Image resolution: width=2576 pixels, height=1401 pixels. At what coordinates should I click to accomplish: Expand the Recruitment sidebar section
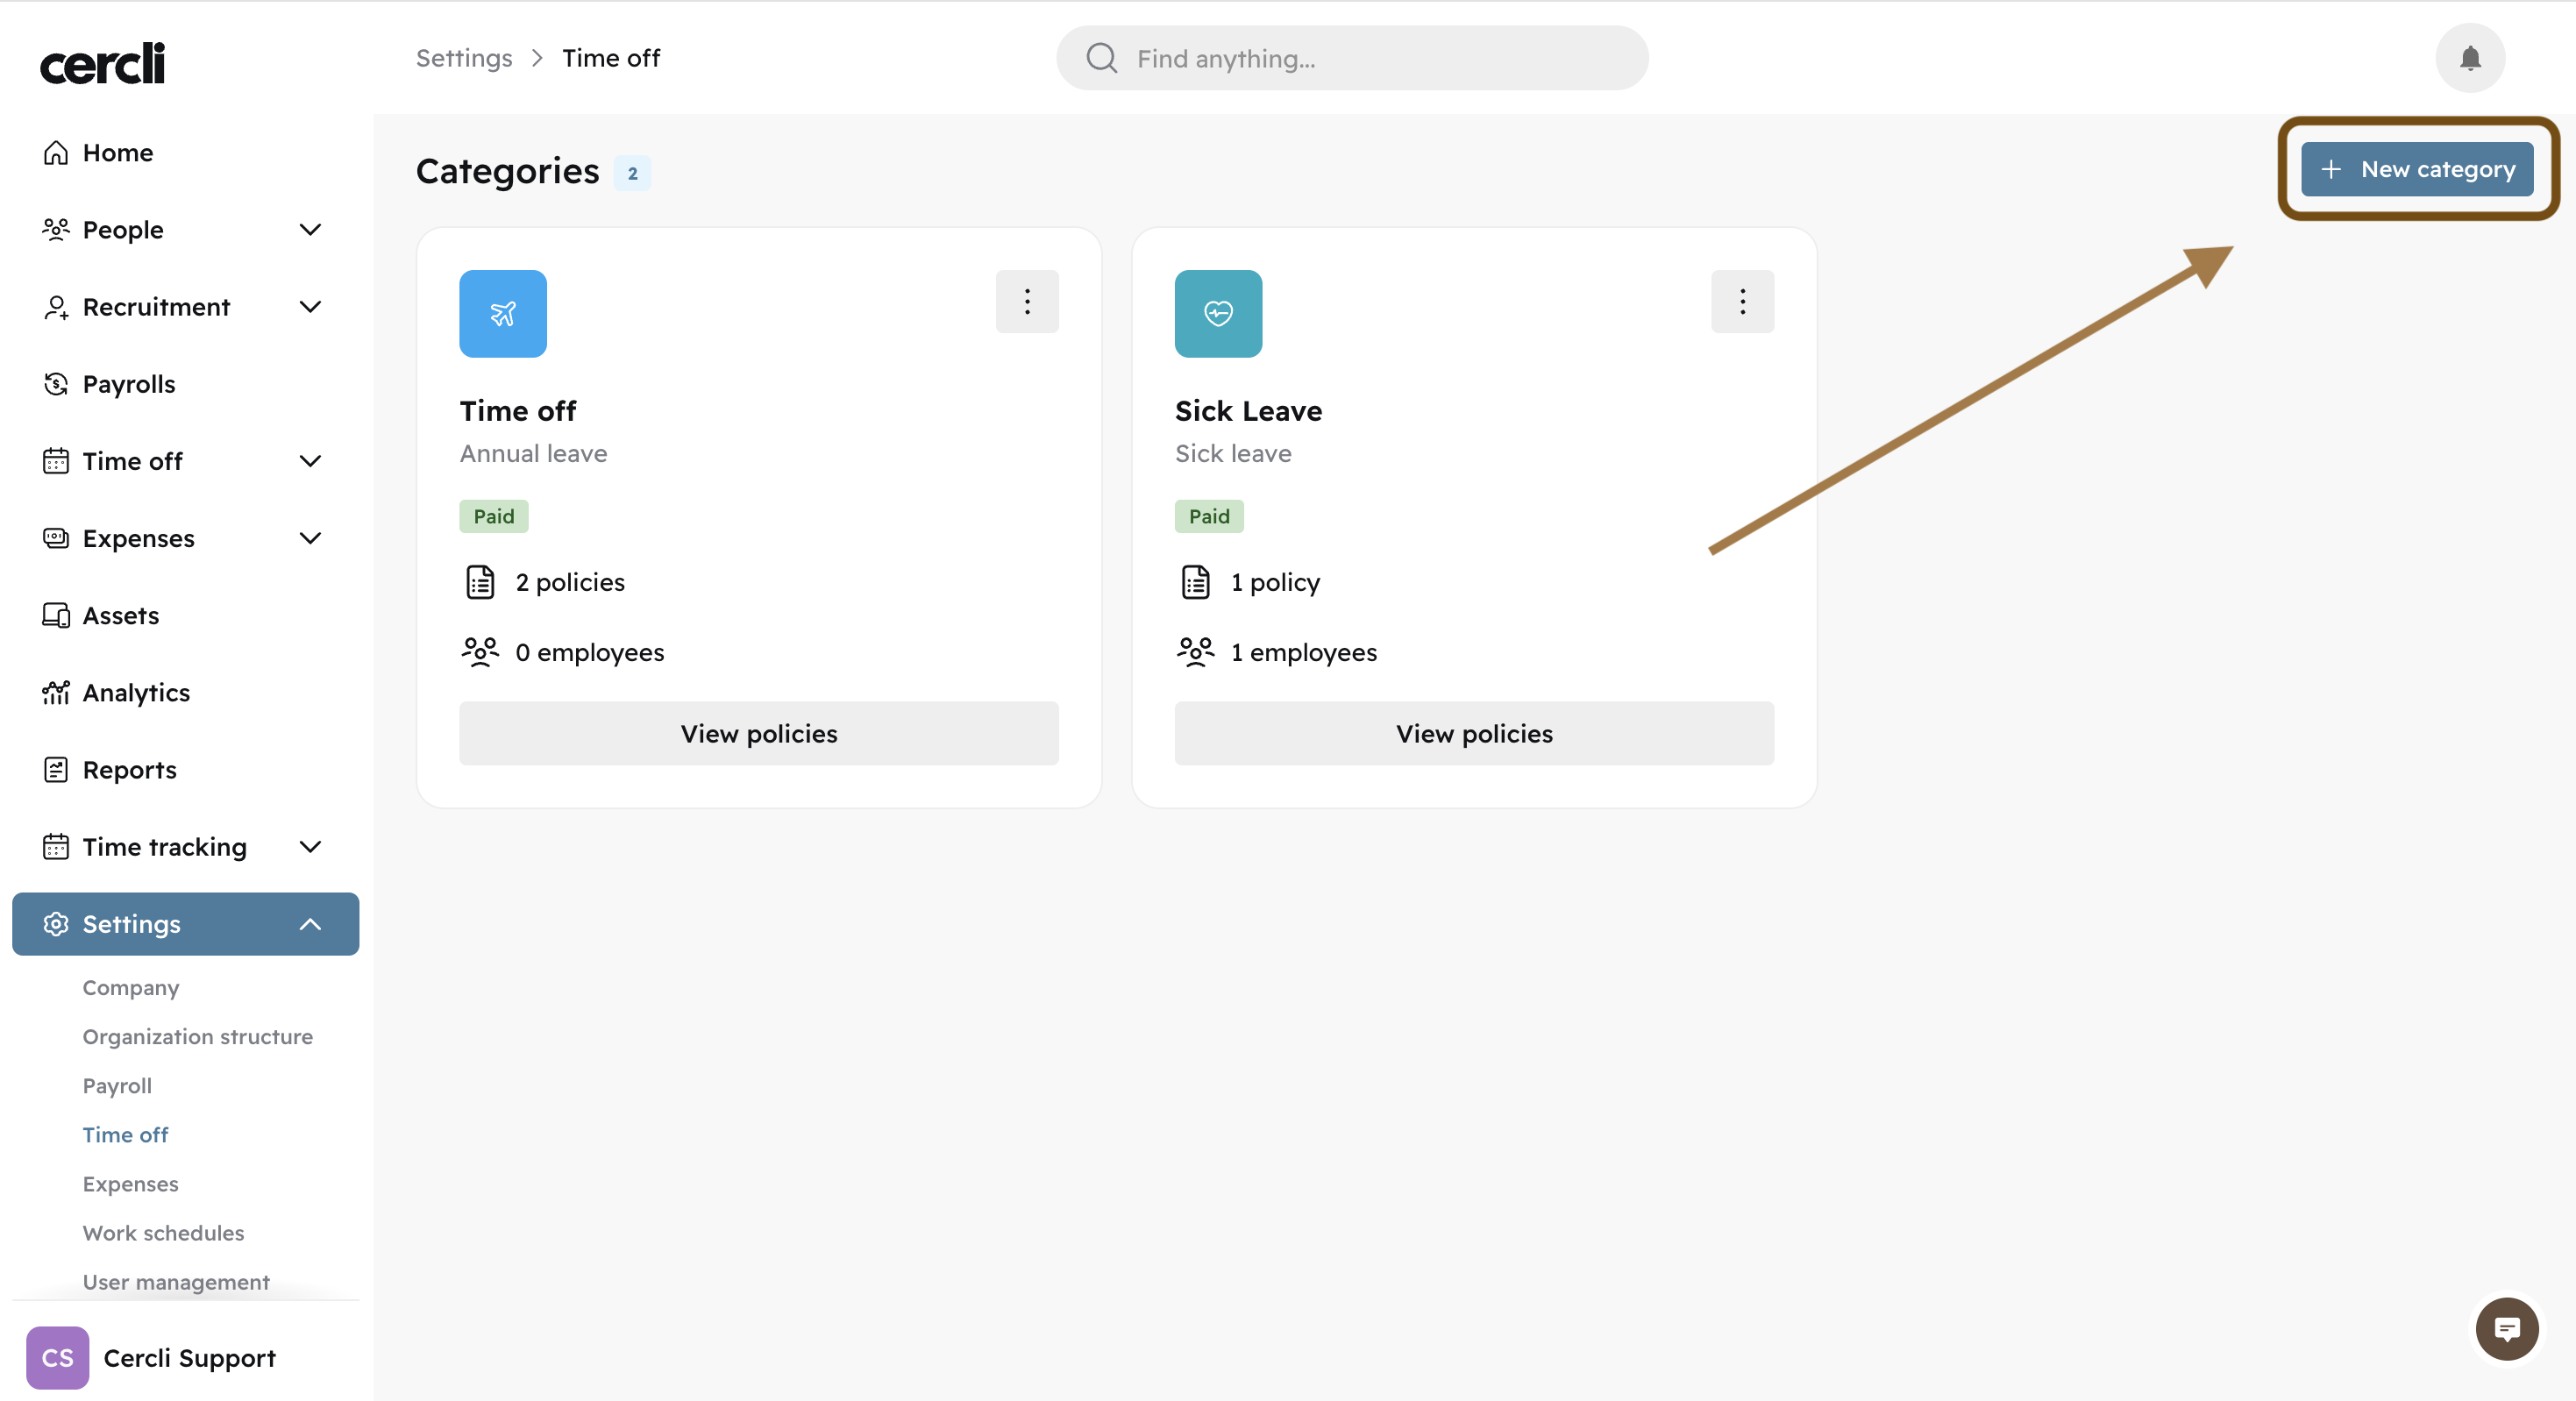(310, 307)
